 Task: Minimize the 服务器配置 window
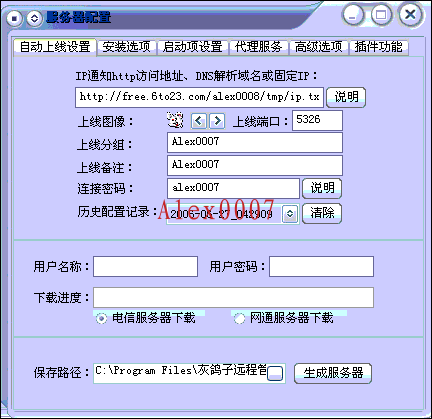click(x=353, y=15)
